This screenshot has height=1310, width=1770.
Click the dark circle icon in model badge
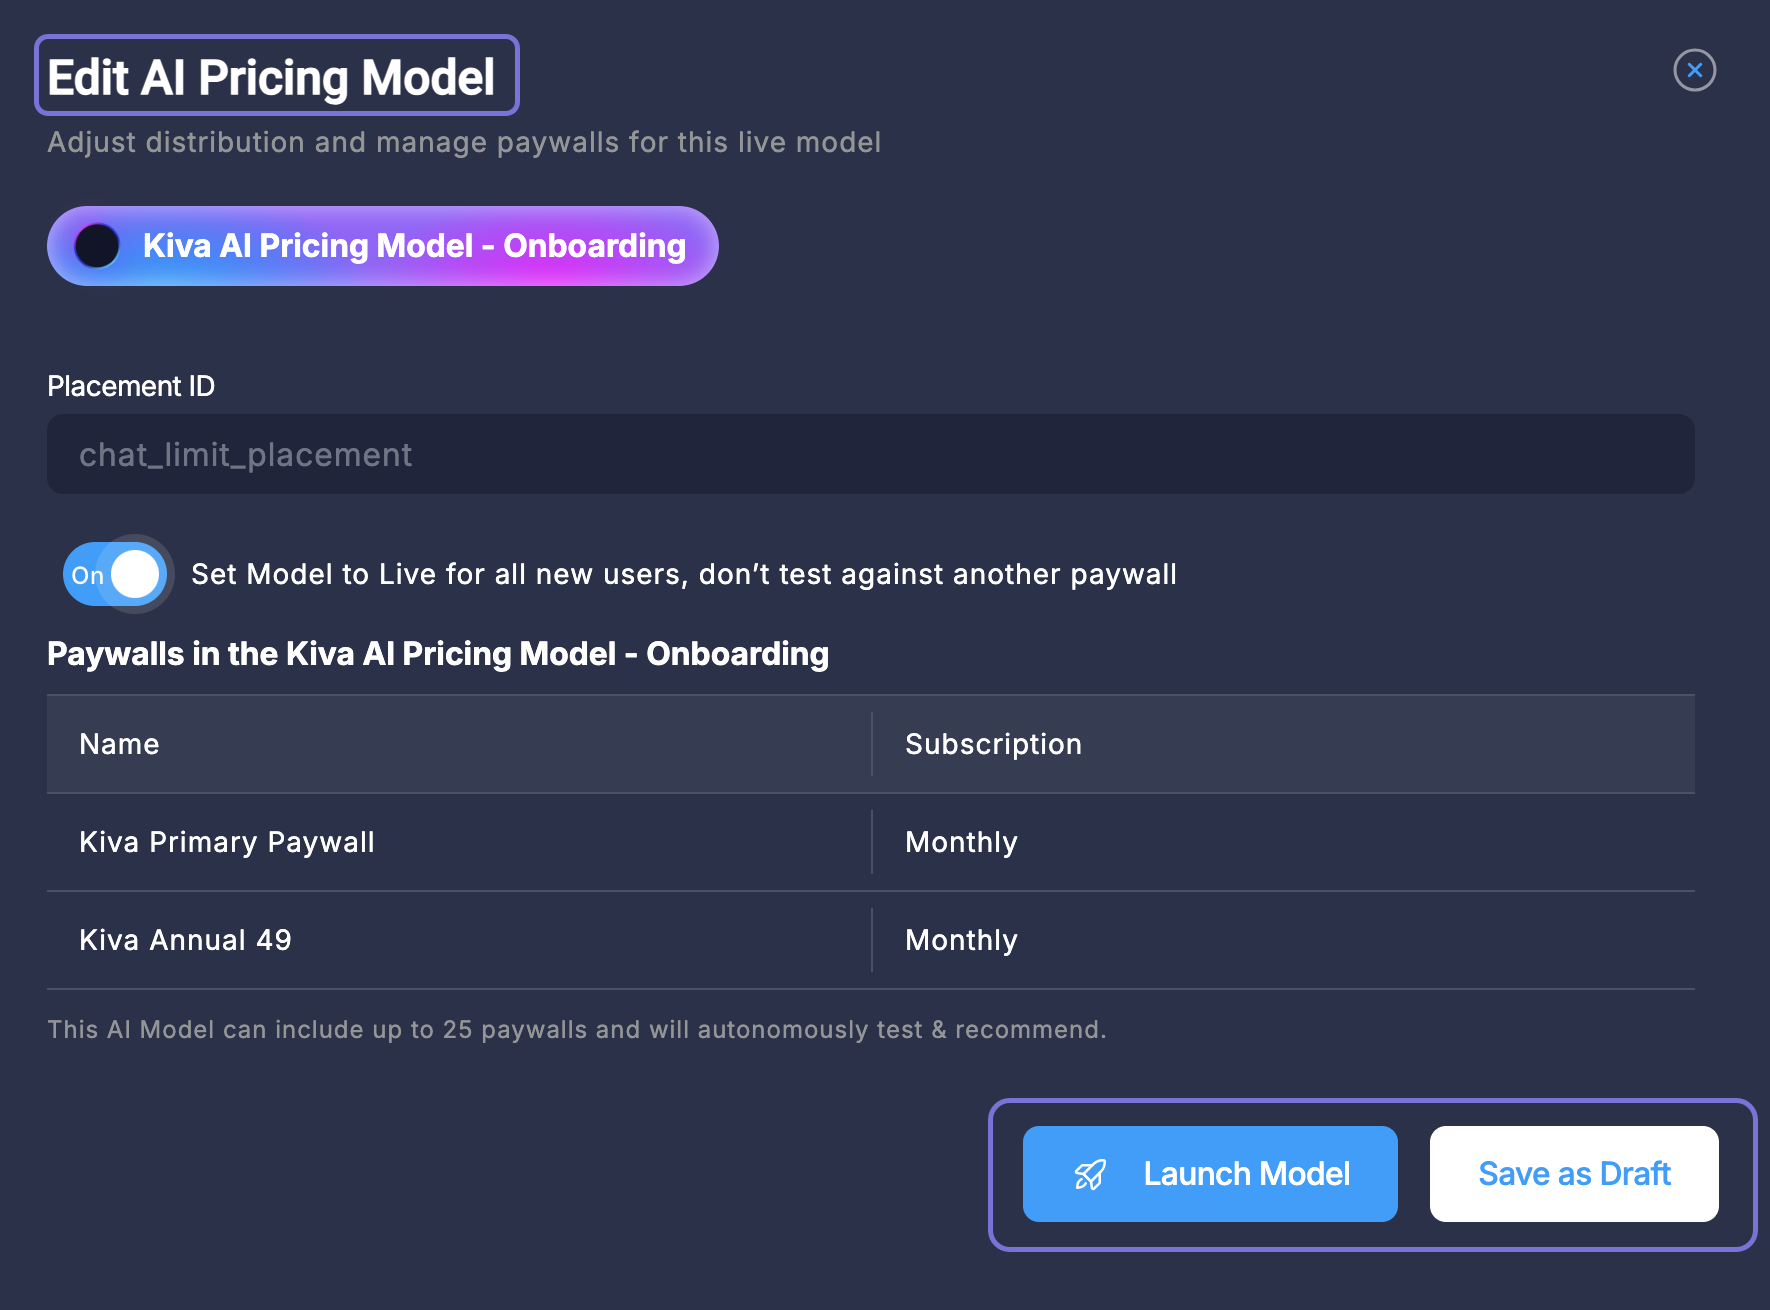coord(98,246)
